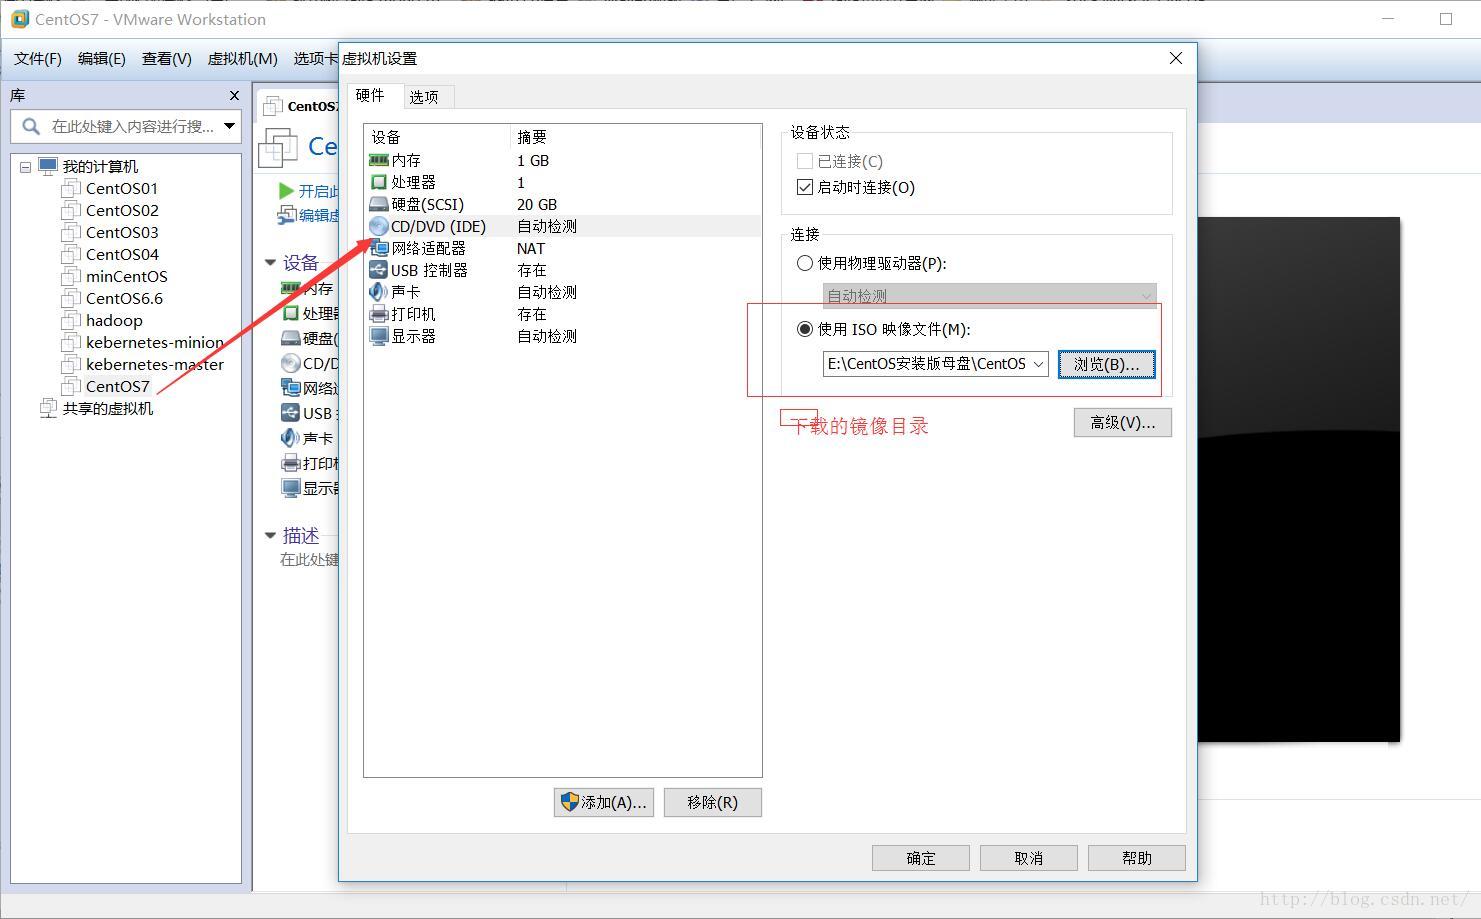
Task: Open the File (文件) menu
Action: 38,59
